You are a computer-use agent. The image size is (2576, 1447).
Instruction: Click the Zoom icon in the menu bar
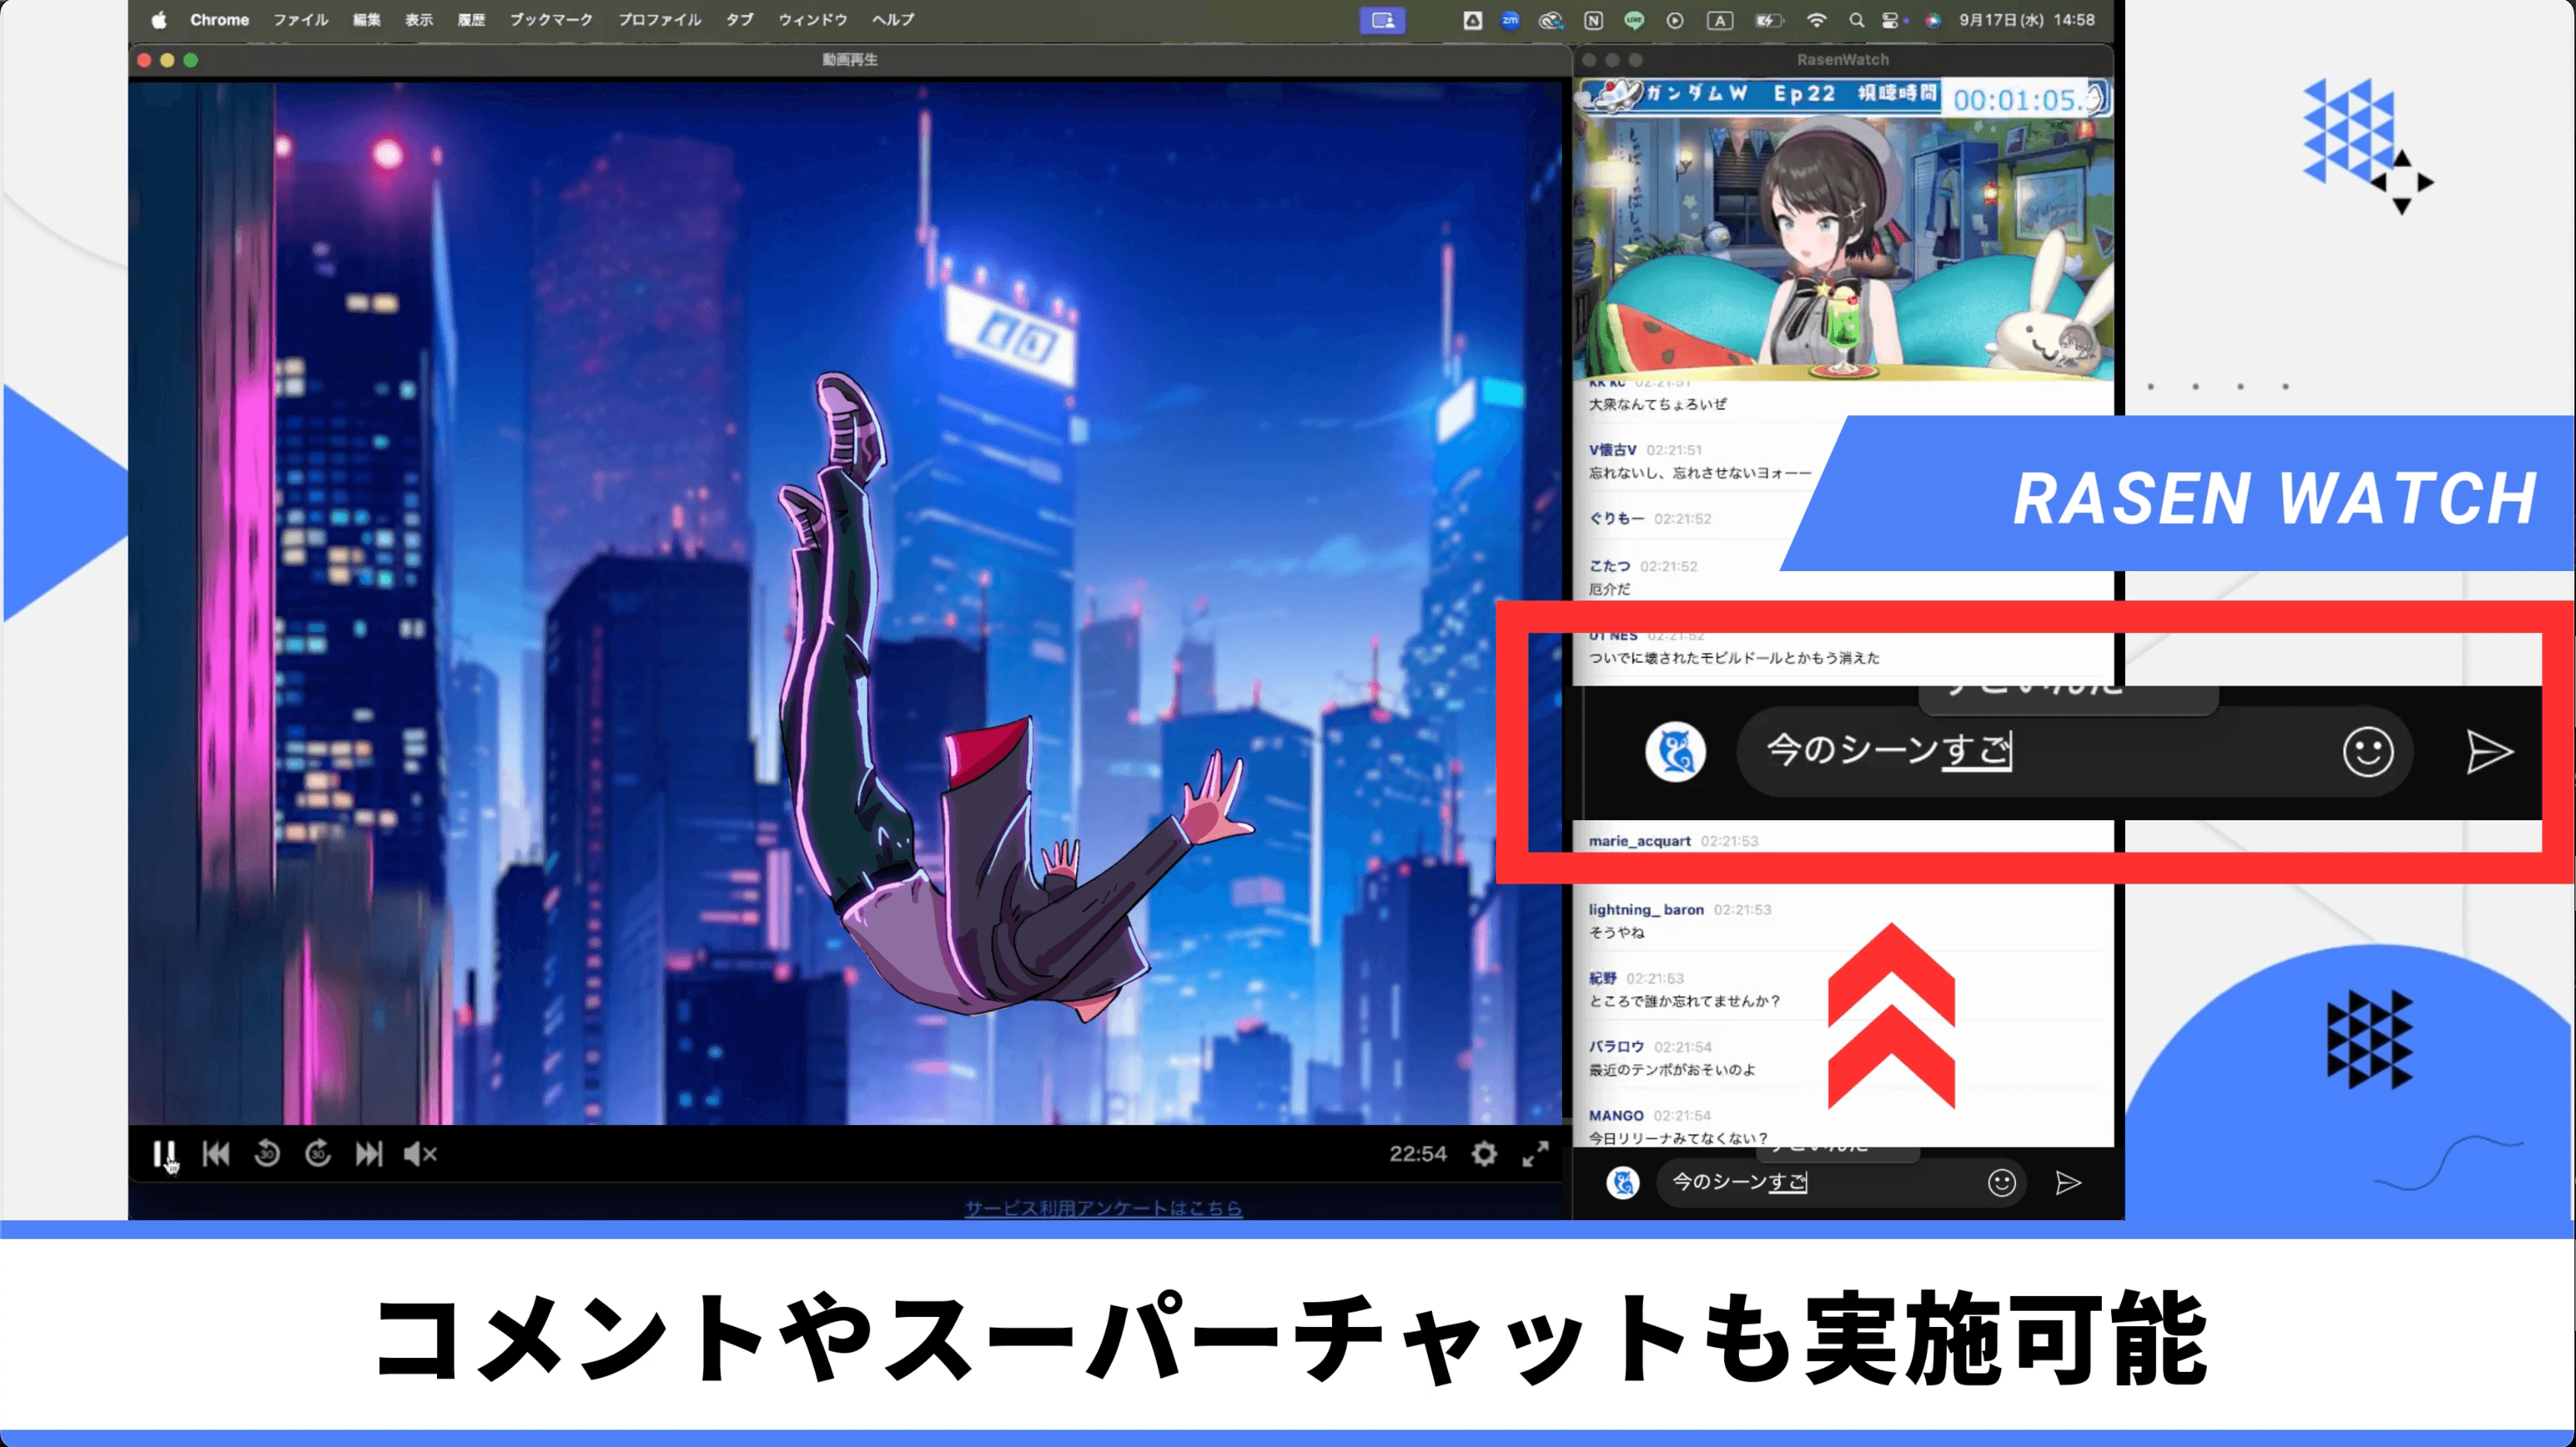1510,20
